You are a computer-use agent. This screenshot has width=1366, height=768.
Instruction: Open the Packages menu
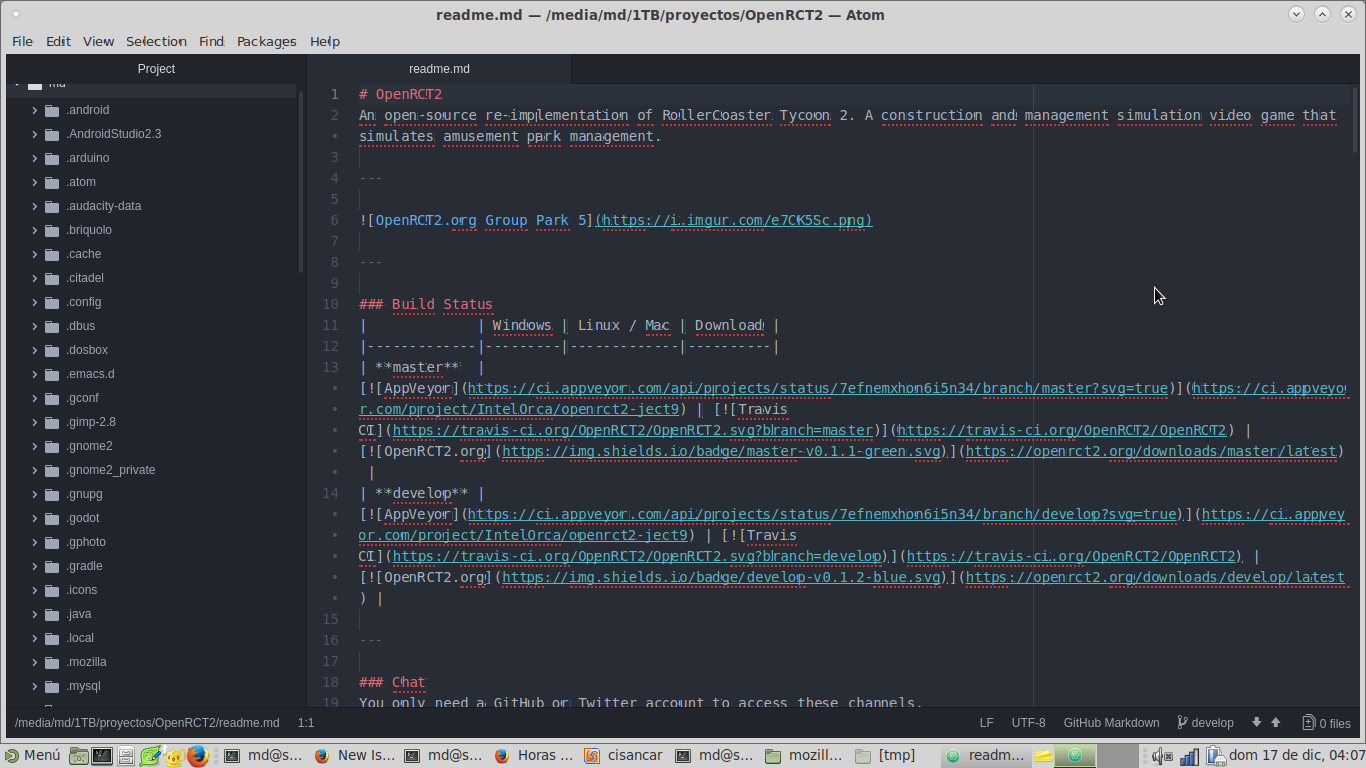click(266, 41)
